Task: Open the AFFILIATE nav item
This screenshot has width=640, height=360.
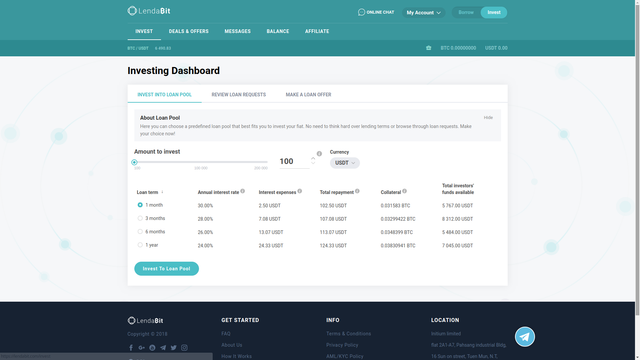Action: (317, 31)
